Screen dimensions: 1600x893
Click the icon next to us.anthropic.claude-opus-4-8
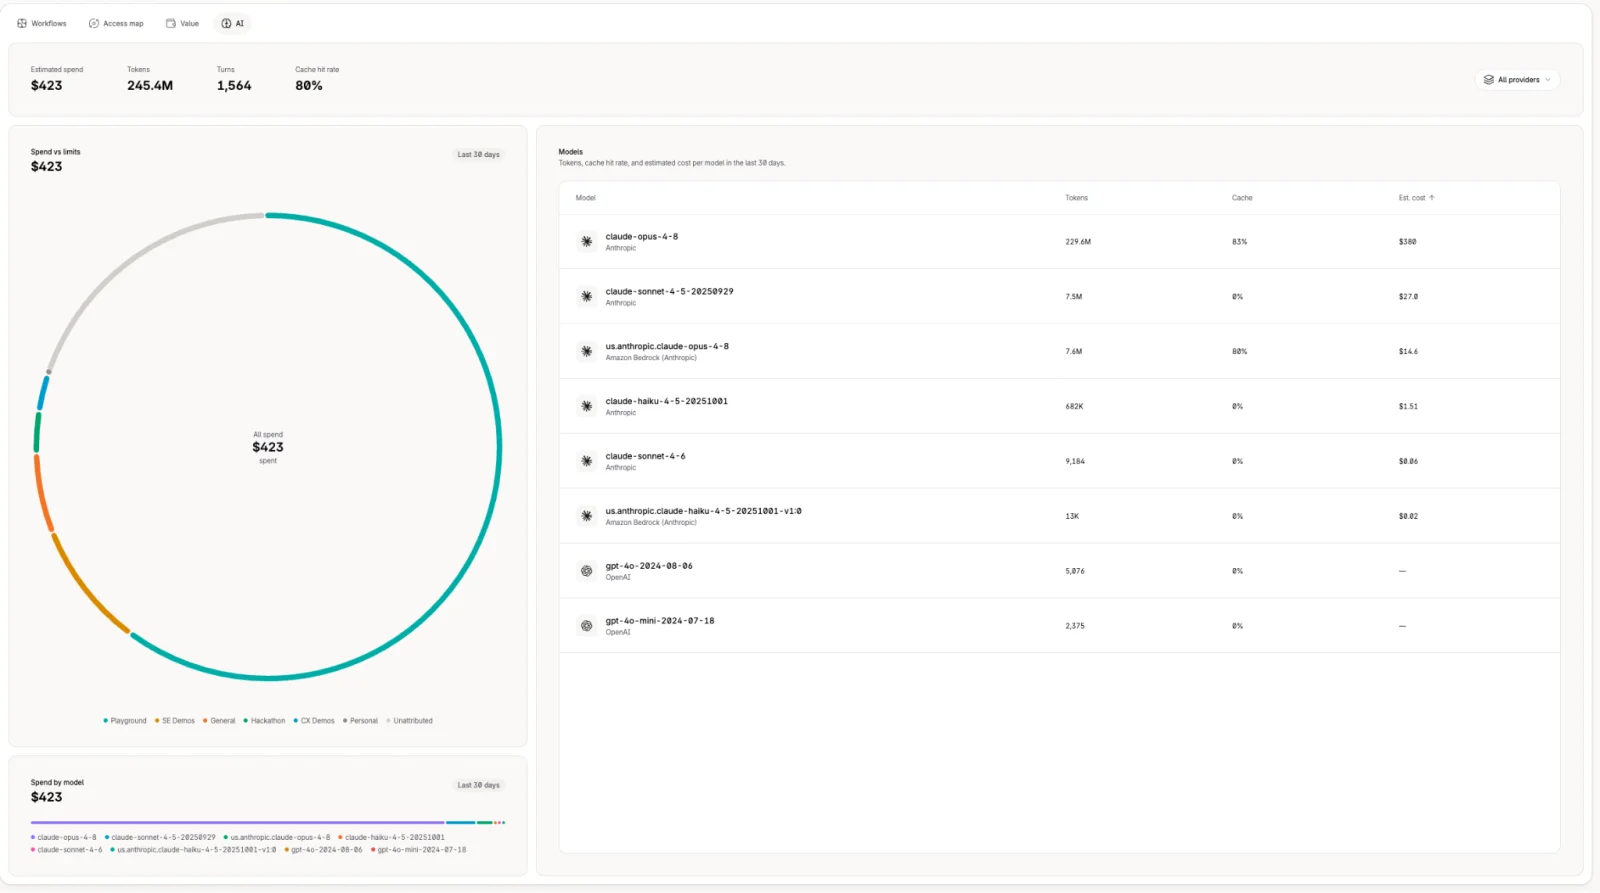(x=587, y=352)
